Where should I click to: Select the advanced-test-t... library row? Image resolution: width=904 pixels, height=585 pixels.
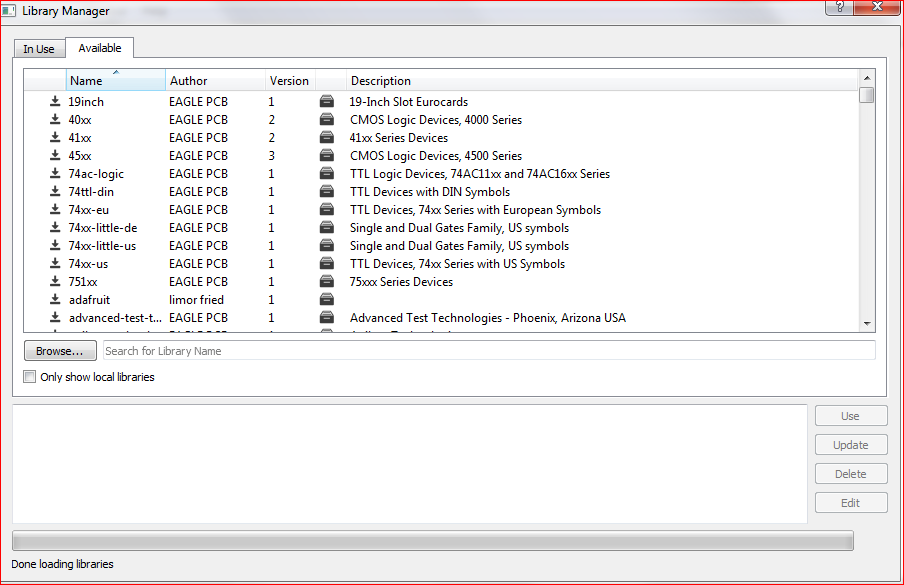click(x=115, y=318)
